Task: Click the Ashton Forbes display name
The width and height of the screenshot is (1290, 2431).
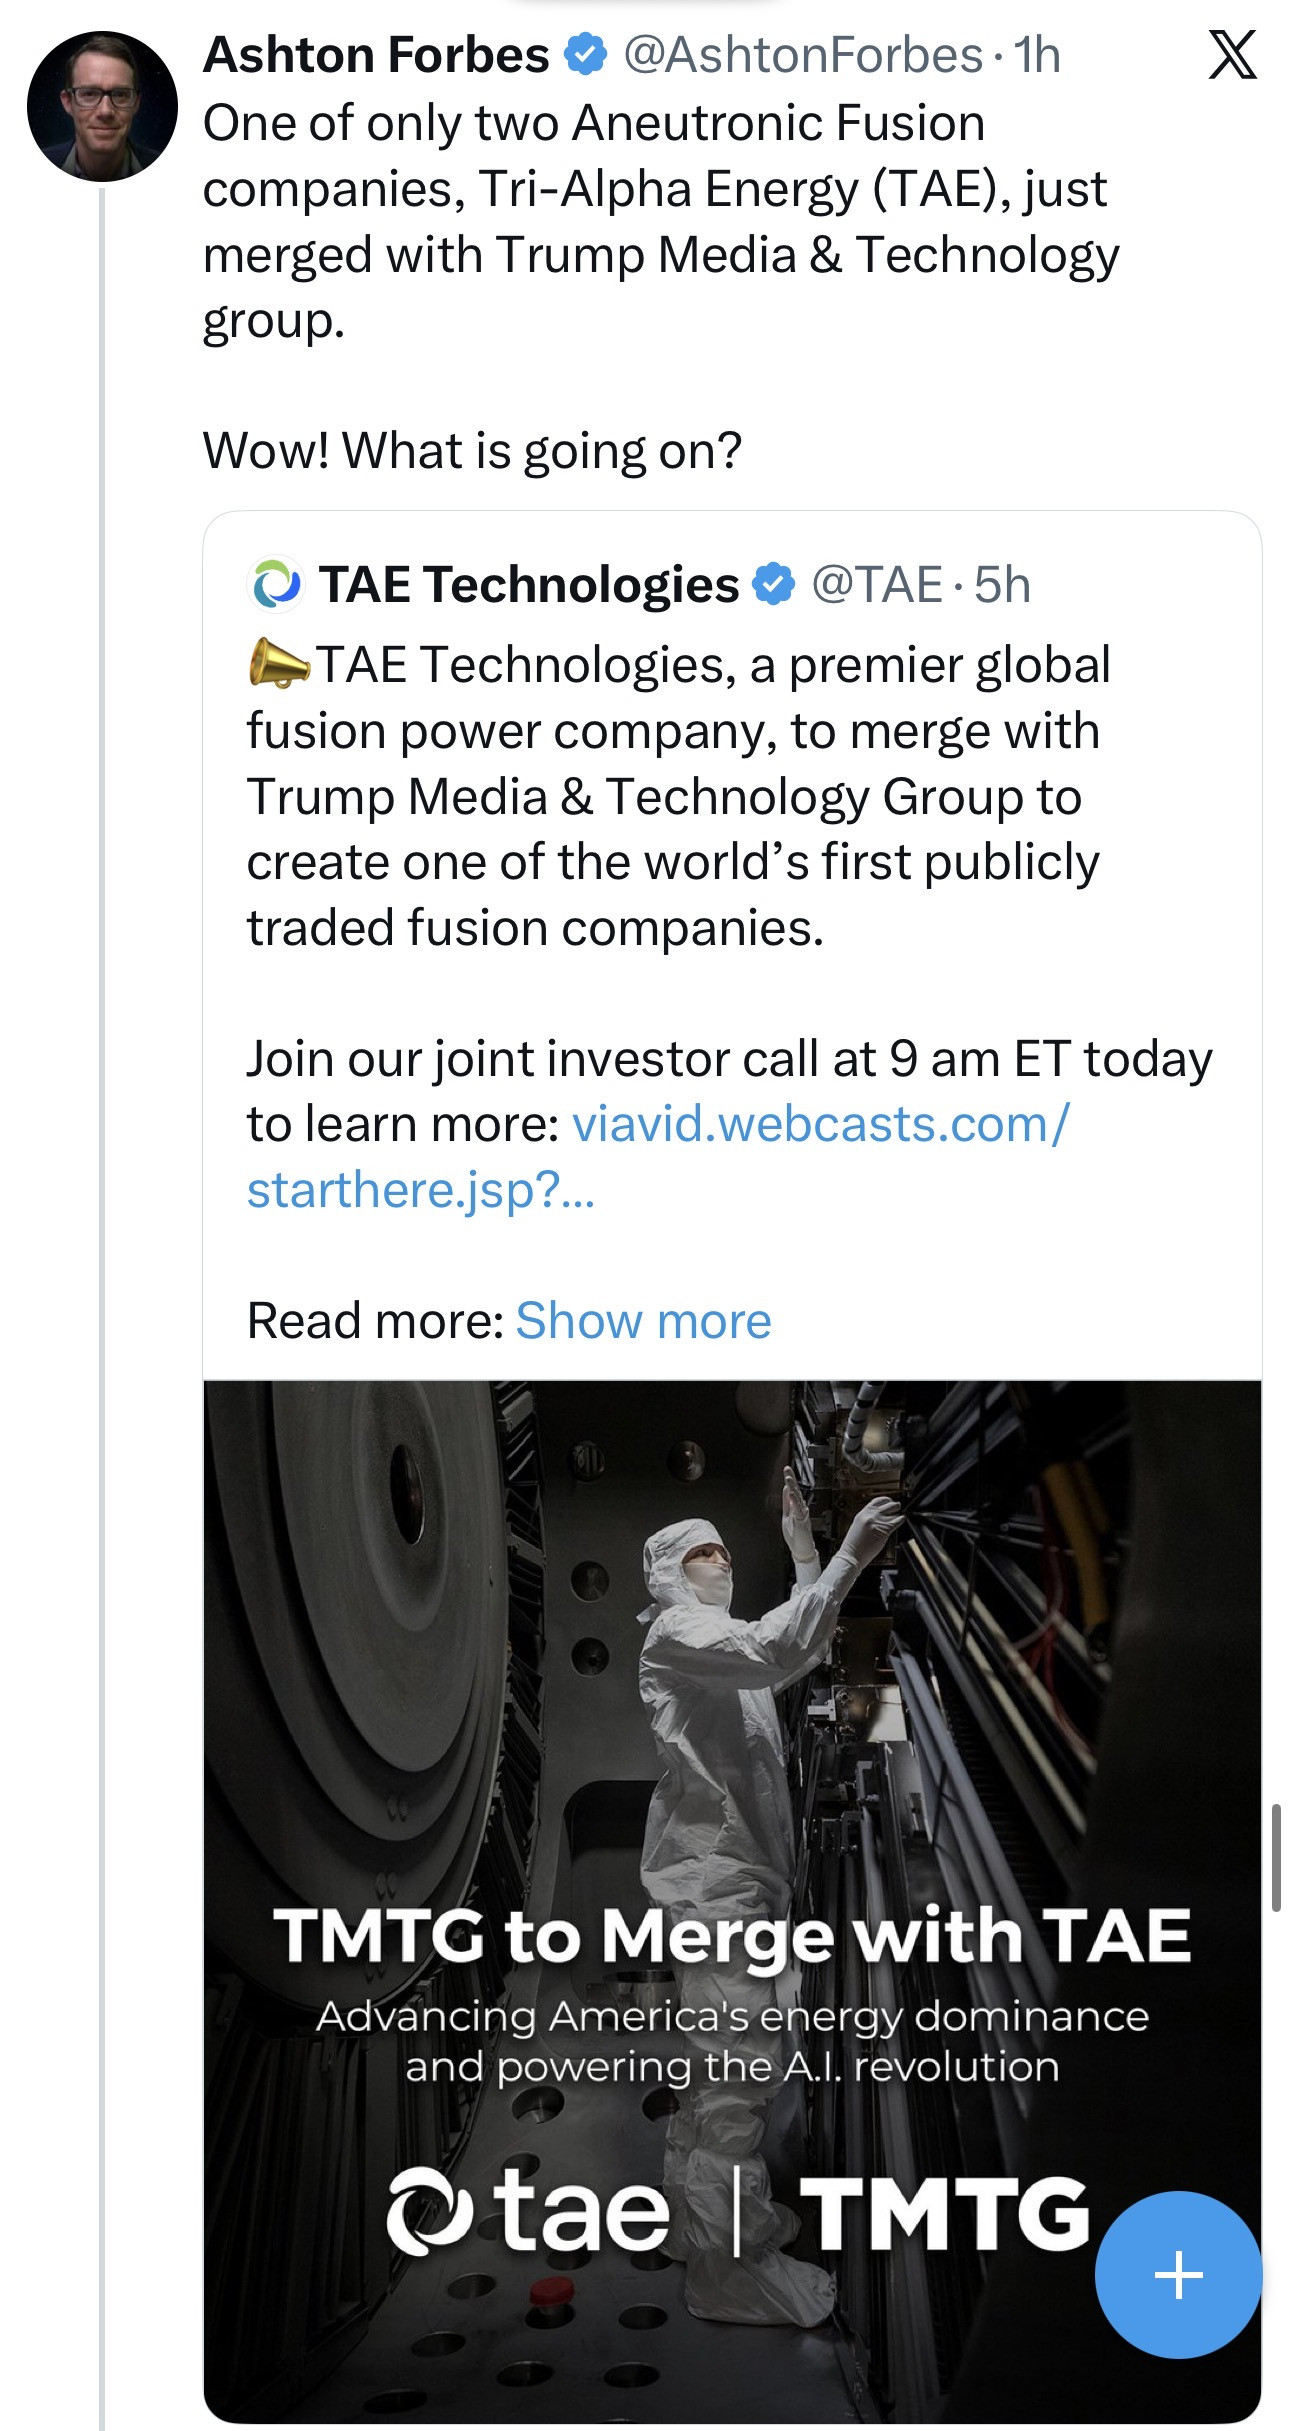Action: [x=376, y=55]
